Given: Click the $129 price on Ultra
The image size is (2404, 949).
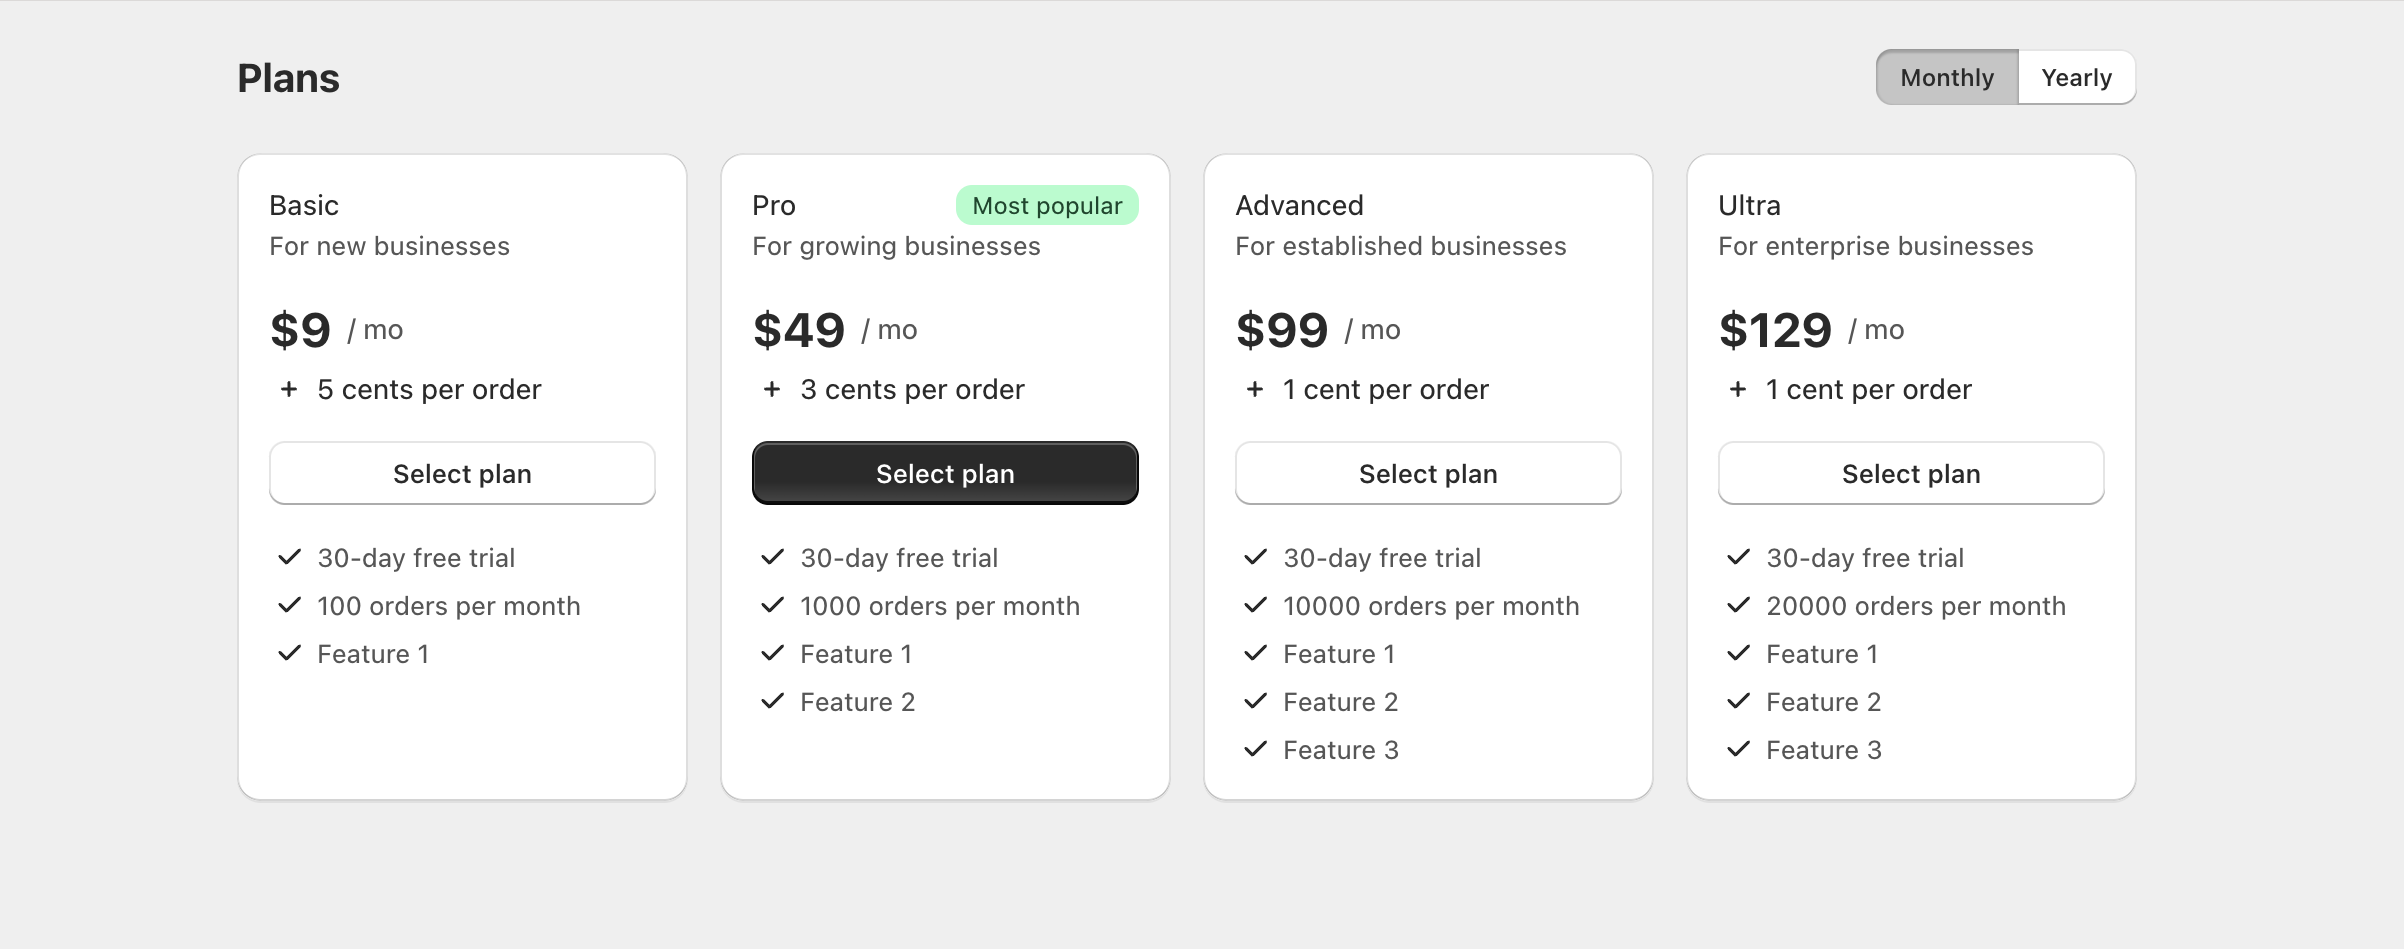Looking at the screenshot, I should tap(1775, 329).
